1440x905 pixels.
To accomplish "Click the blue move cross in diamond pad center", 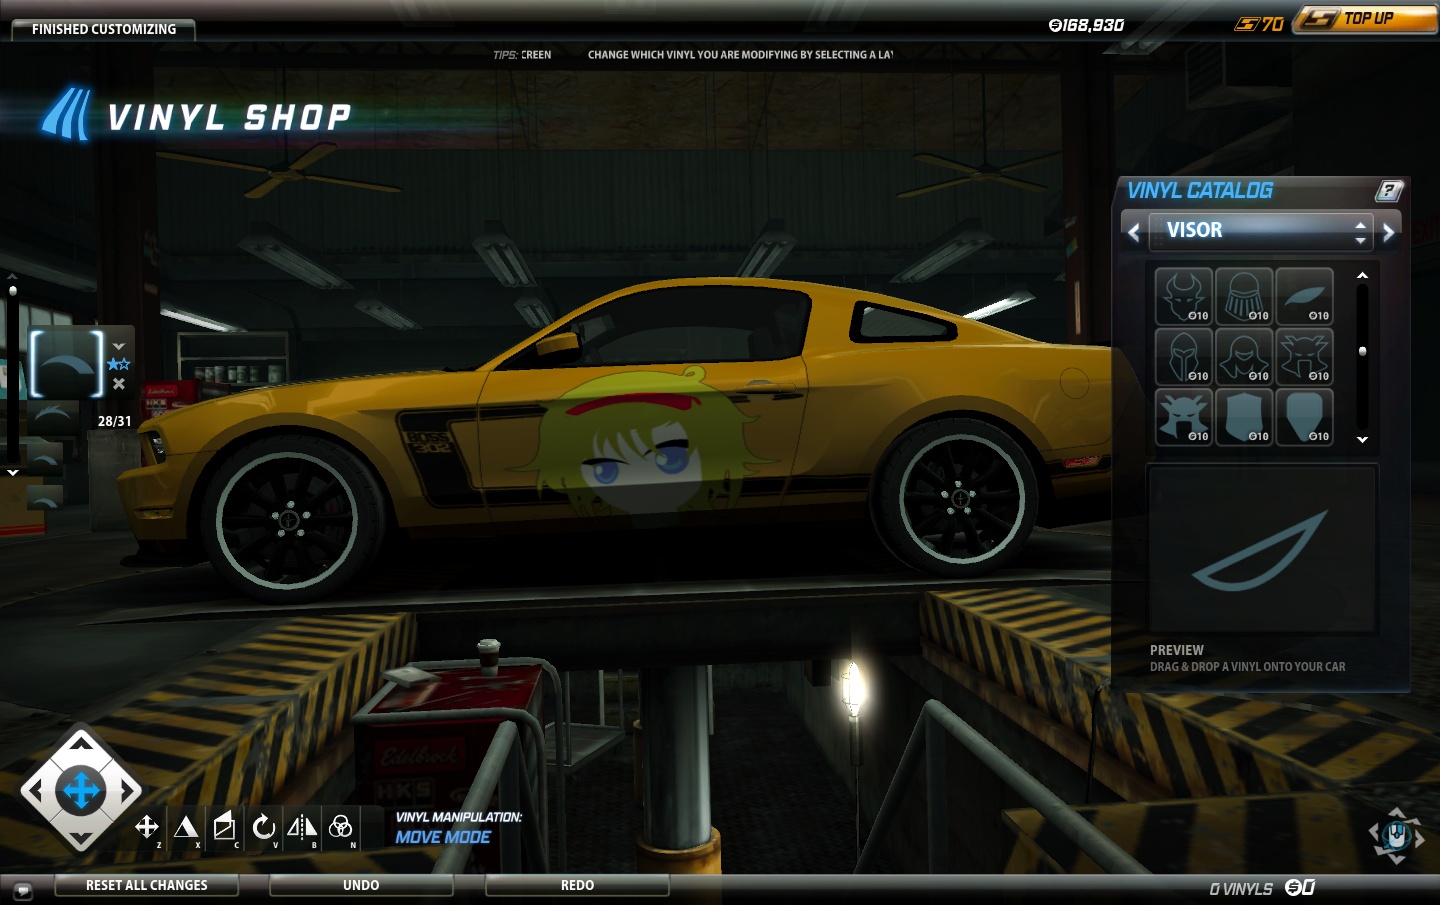I will pyautogui.click(x=81, y=791).
